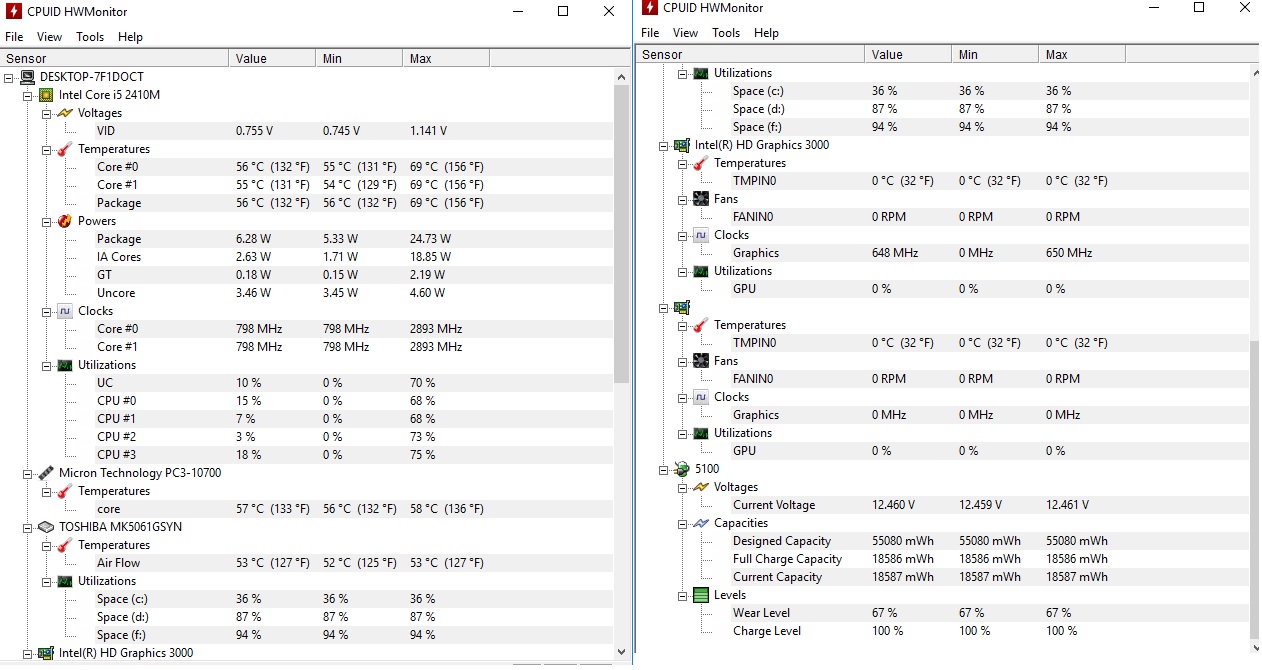Collapse the Powers section in left window

[x=46, y=221]
